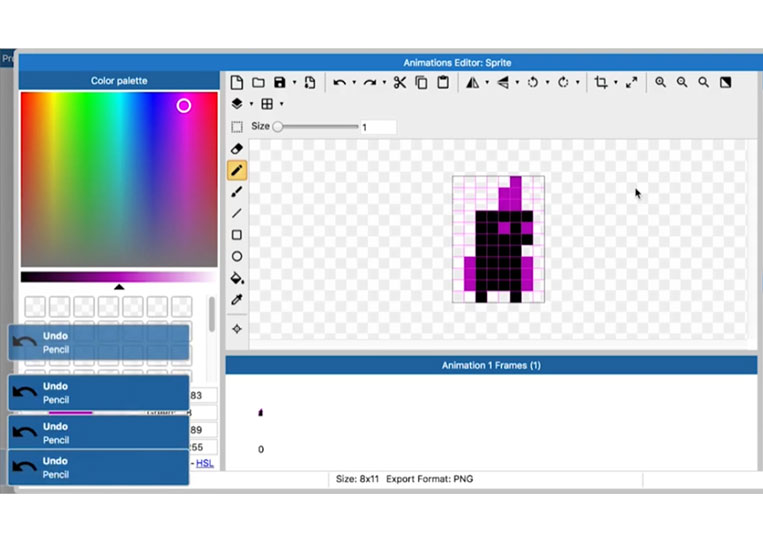Click the Animation 1 Frames (1) header
This screenshot has height=541, width=763.
click(x=491, y=365)
